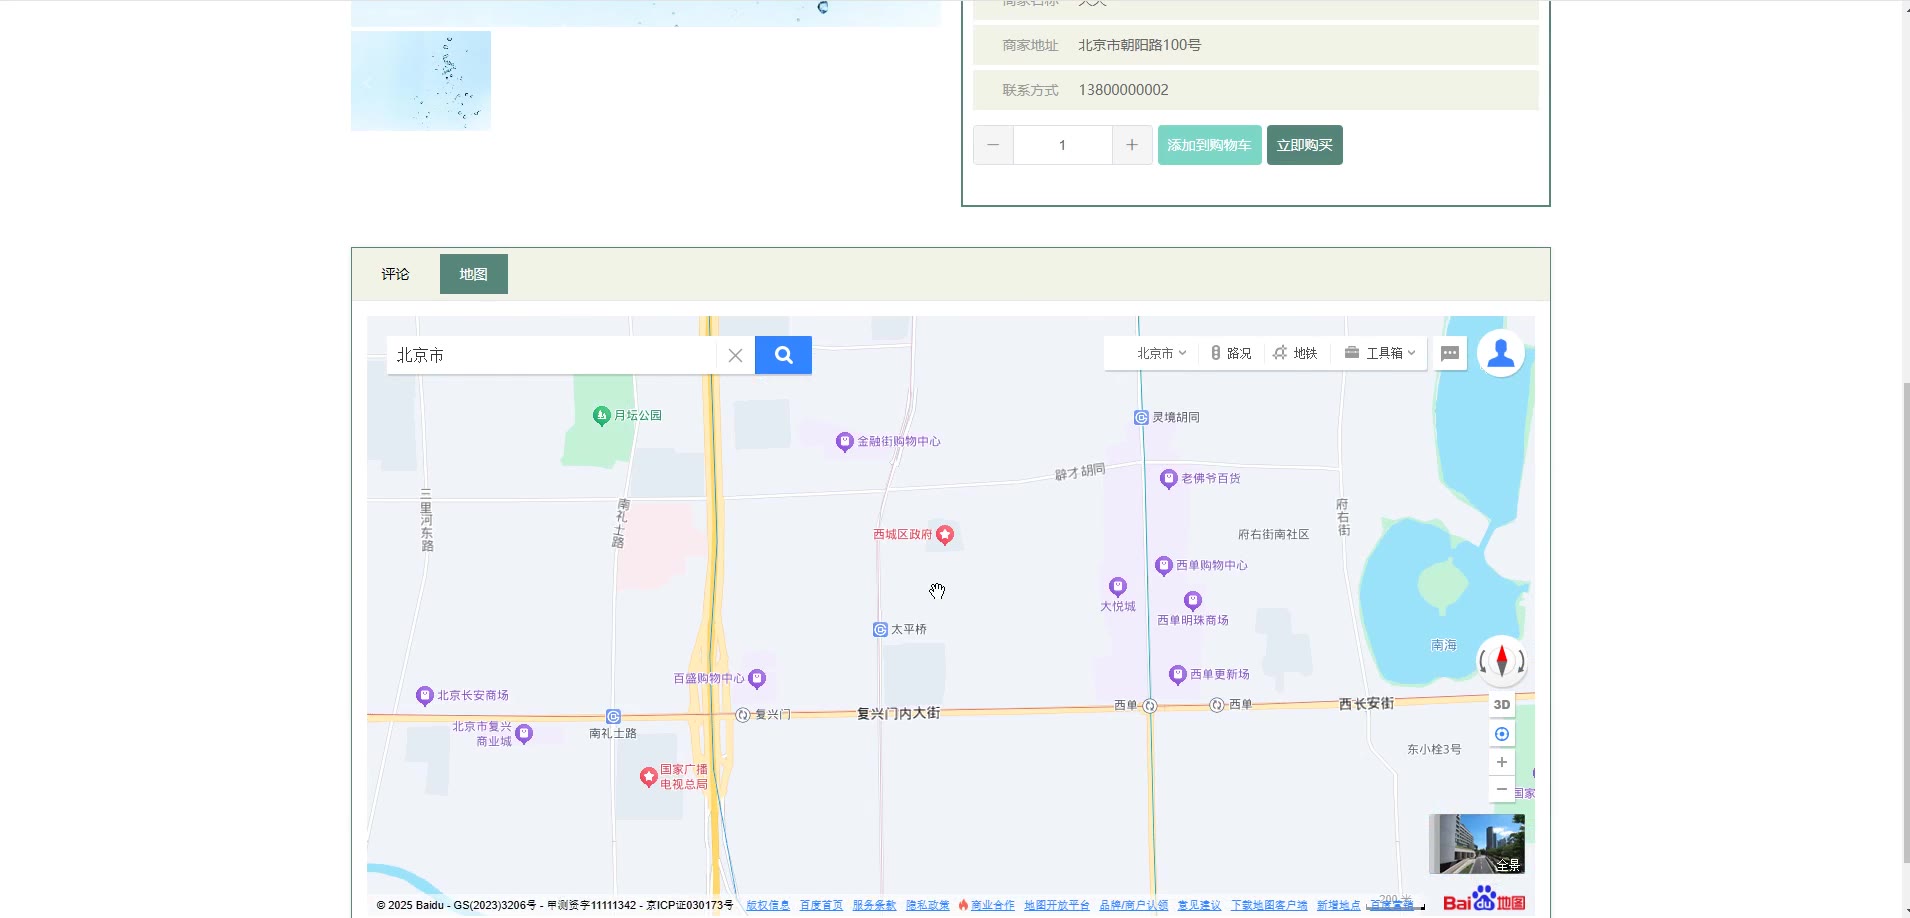Decrease quantity with the minus button

993,145
